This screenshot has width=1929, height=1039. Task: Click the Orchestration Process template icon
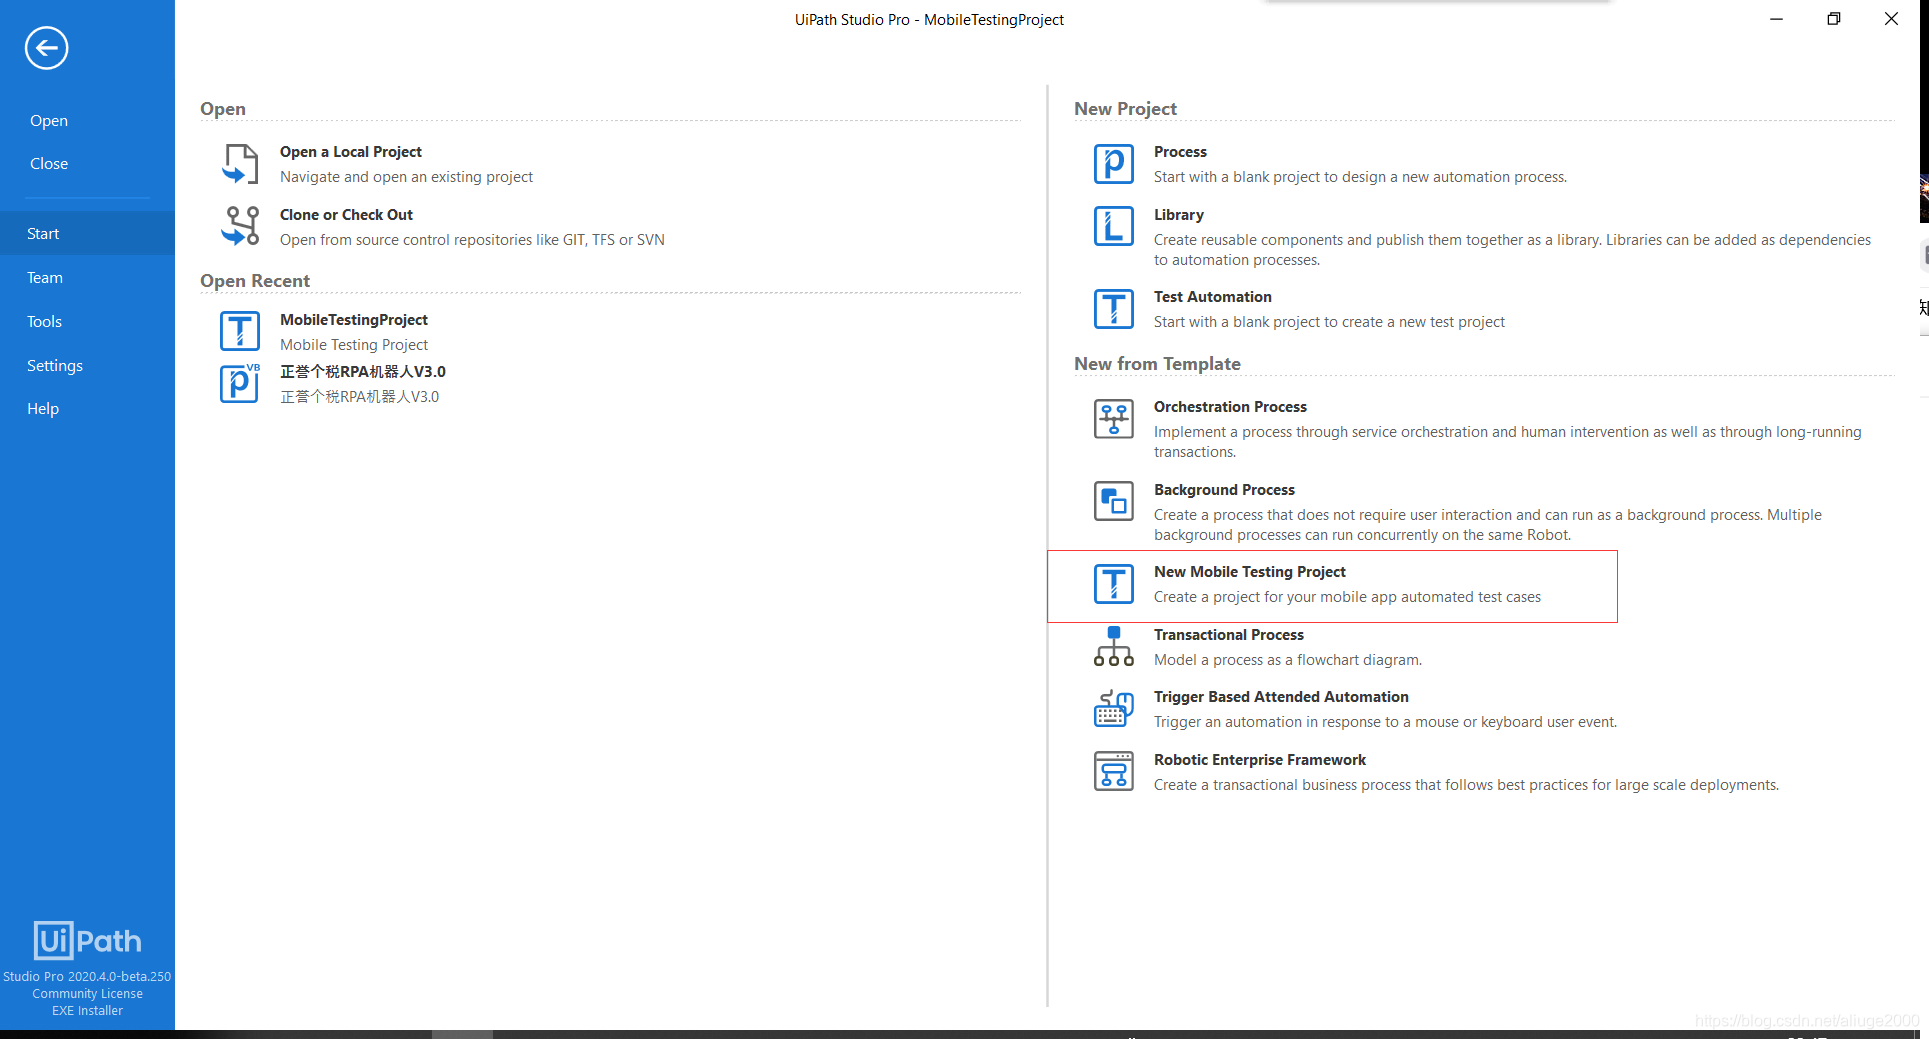1113,419
